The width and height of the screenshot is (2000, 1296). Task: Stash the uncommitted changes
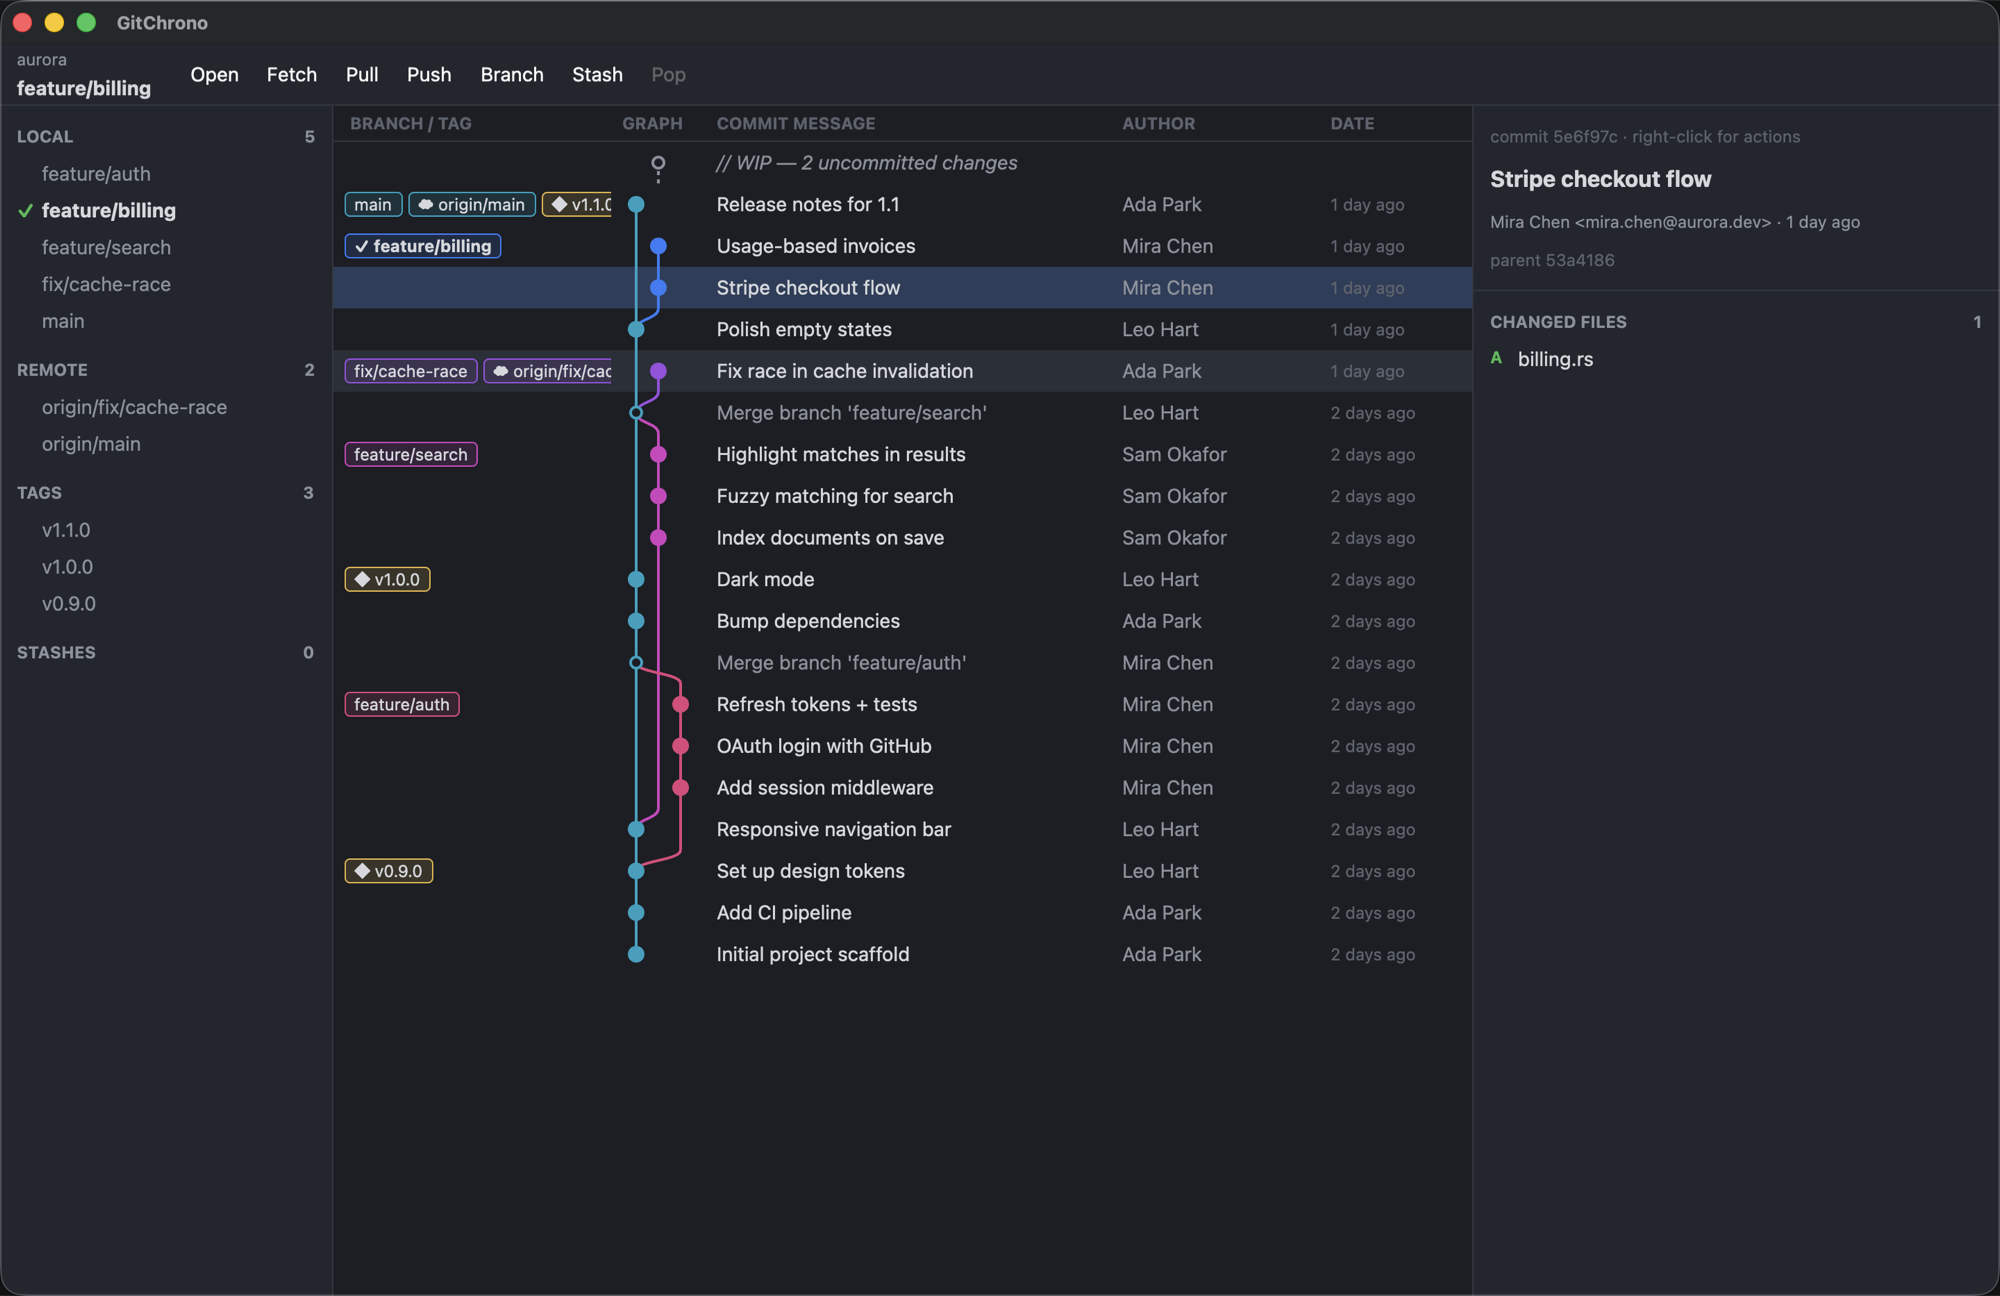click(x=597, y=75)
